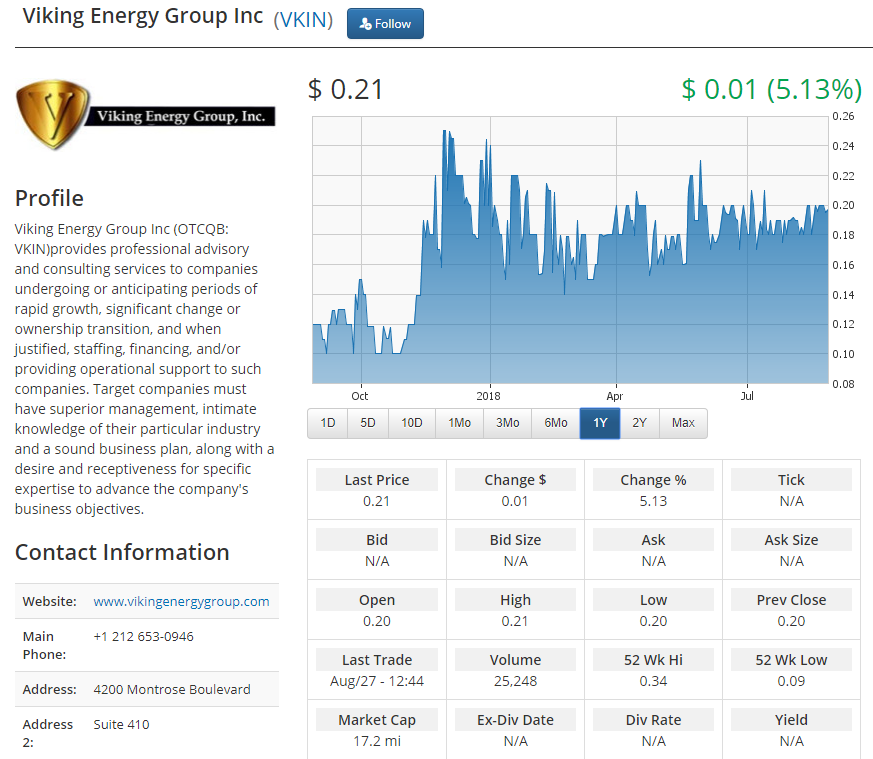The width and height of the screenshot is (873, 759).
Task: Click the Bid Size header cell
Action: (x=515, y=540)
